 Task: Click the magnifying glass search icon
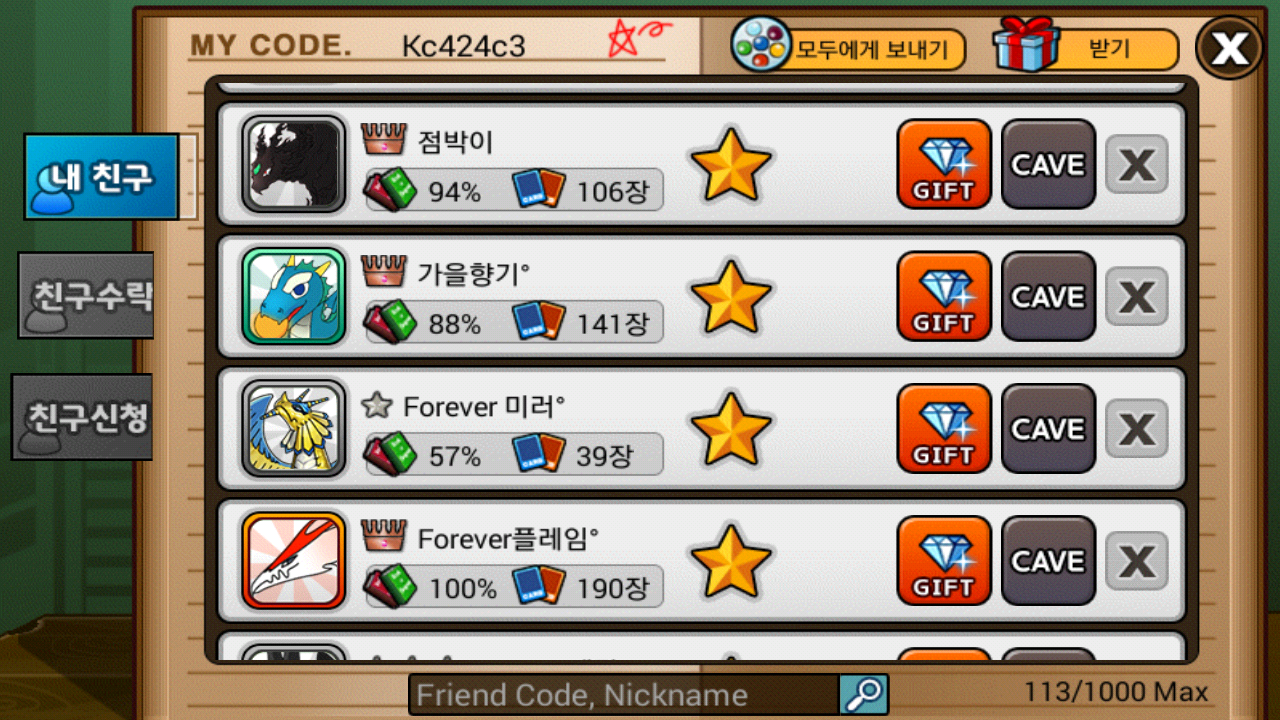[x=863, y=694]
